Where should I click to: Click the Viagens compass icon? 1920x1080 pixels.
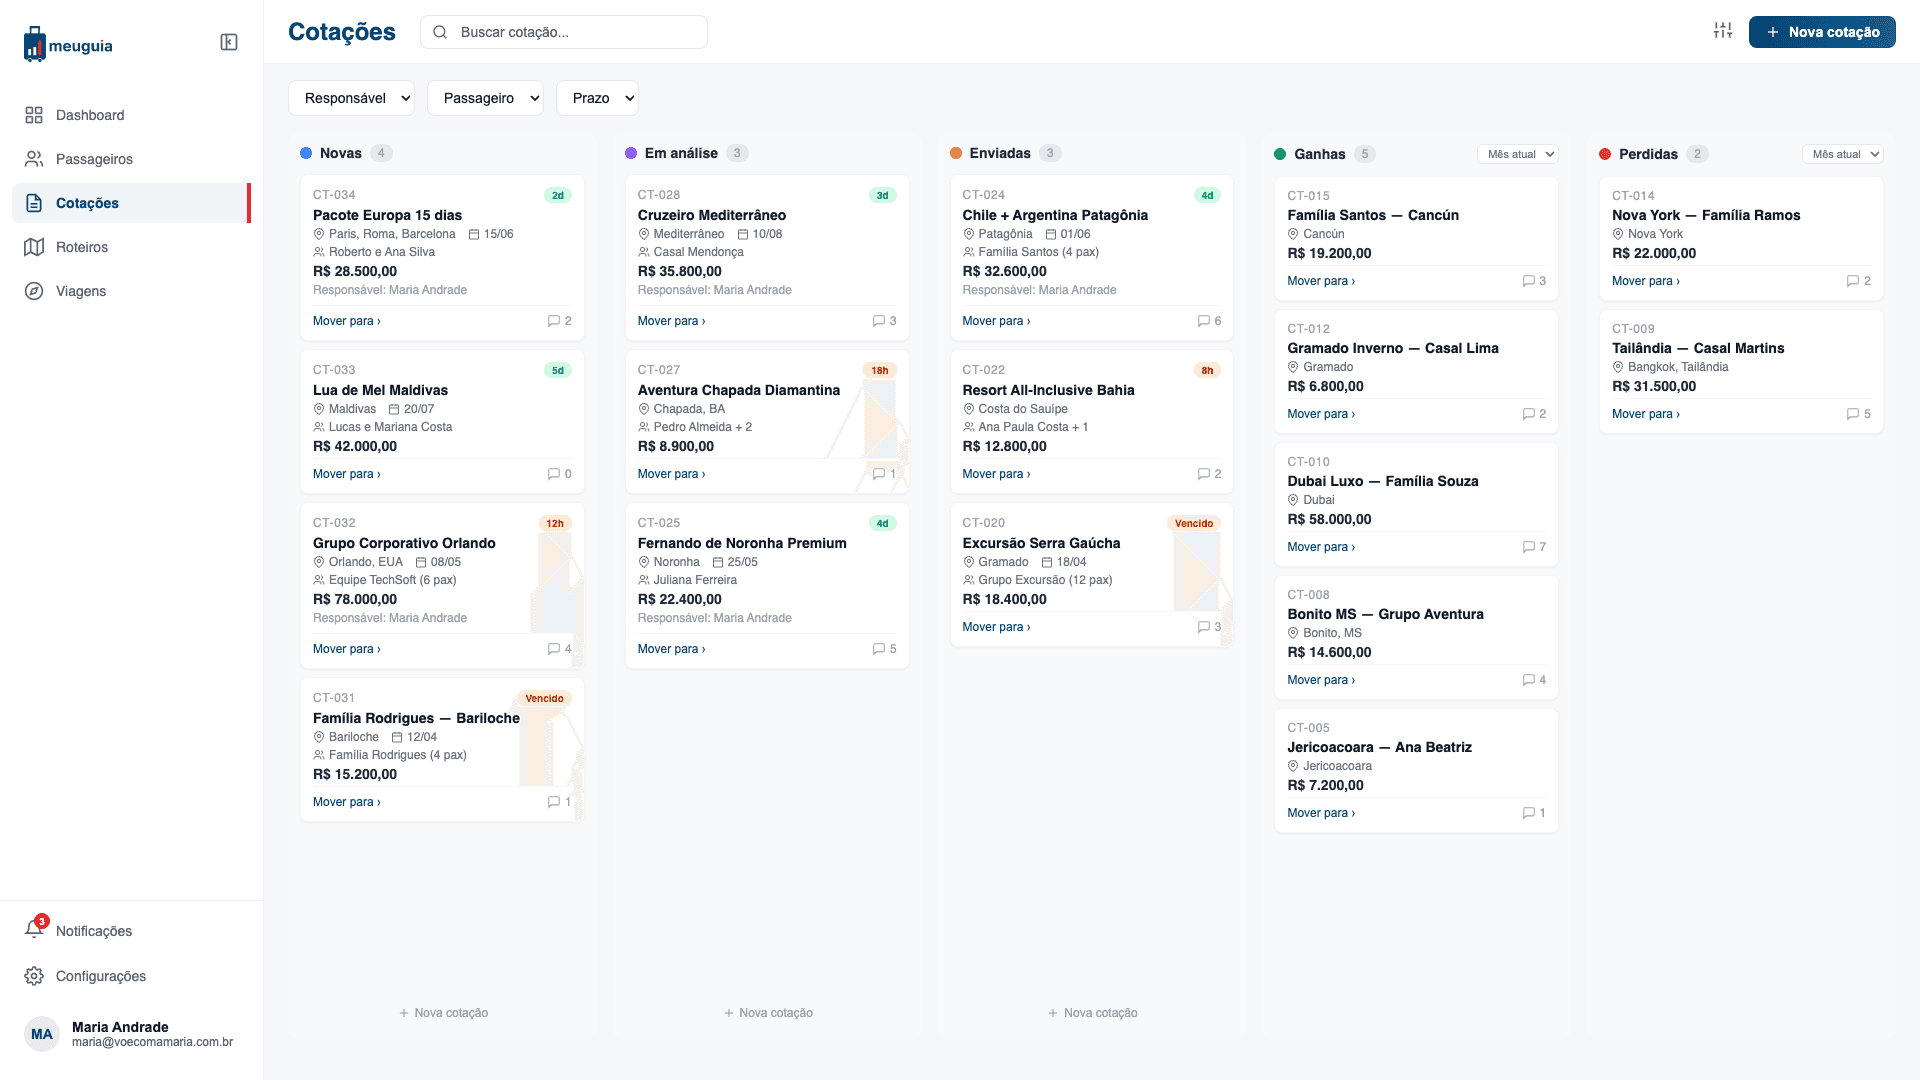pyautogui.click(x=34, y=291)
